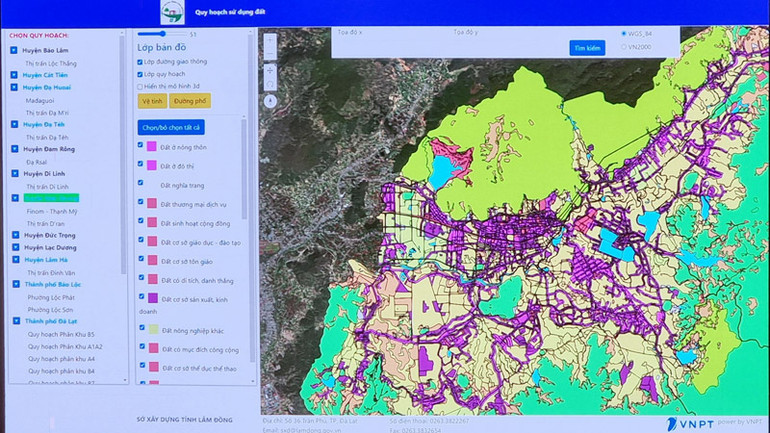770x433 pixels.
Task: Toggle the Huyện Đức Trọng expander
Action: [x=14, y=235]
